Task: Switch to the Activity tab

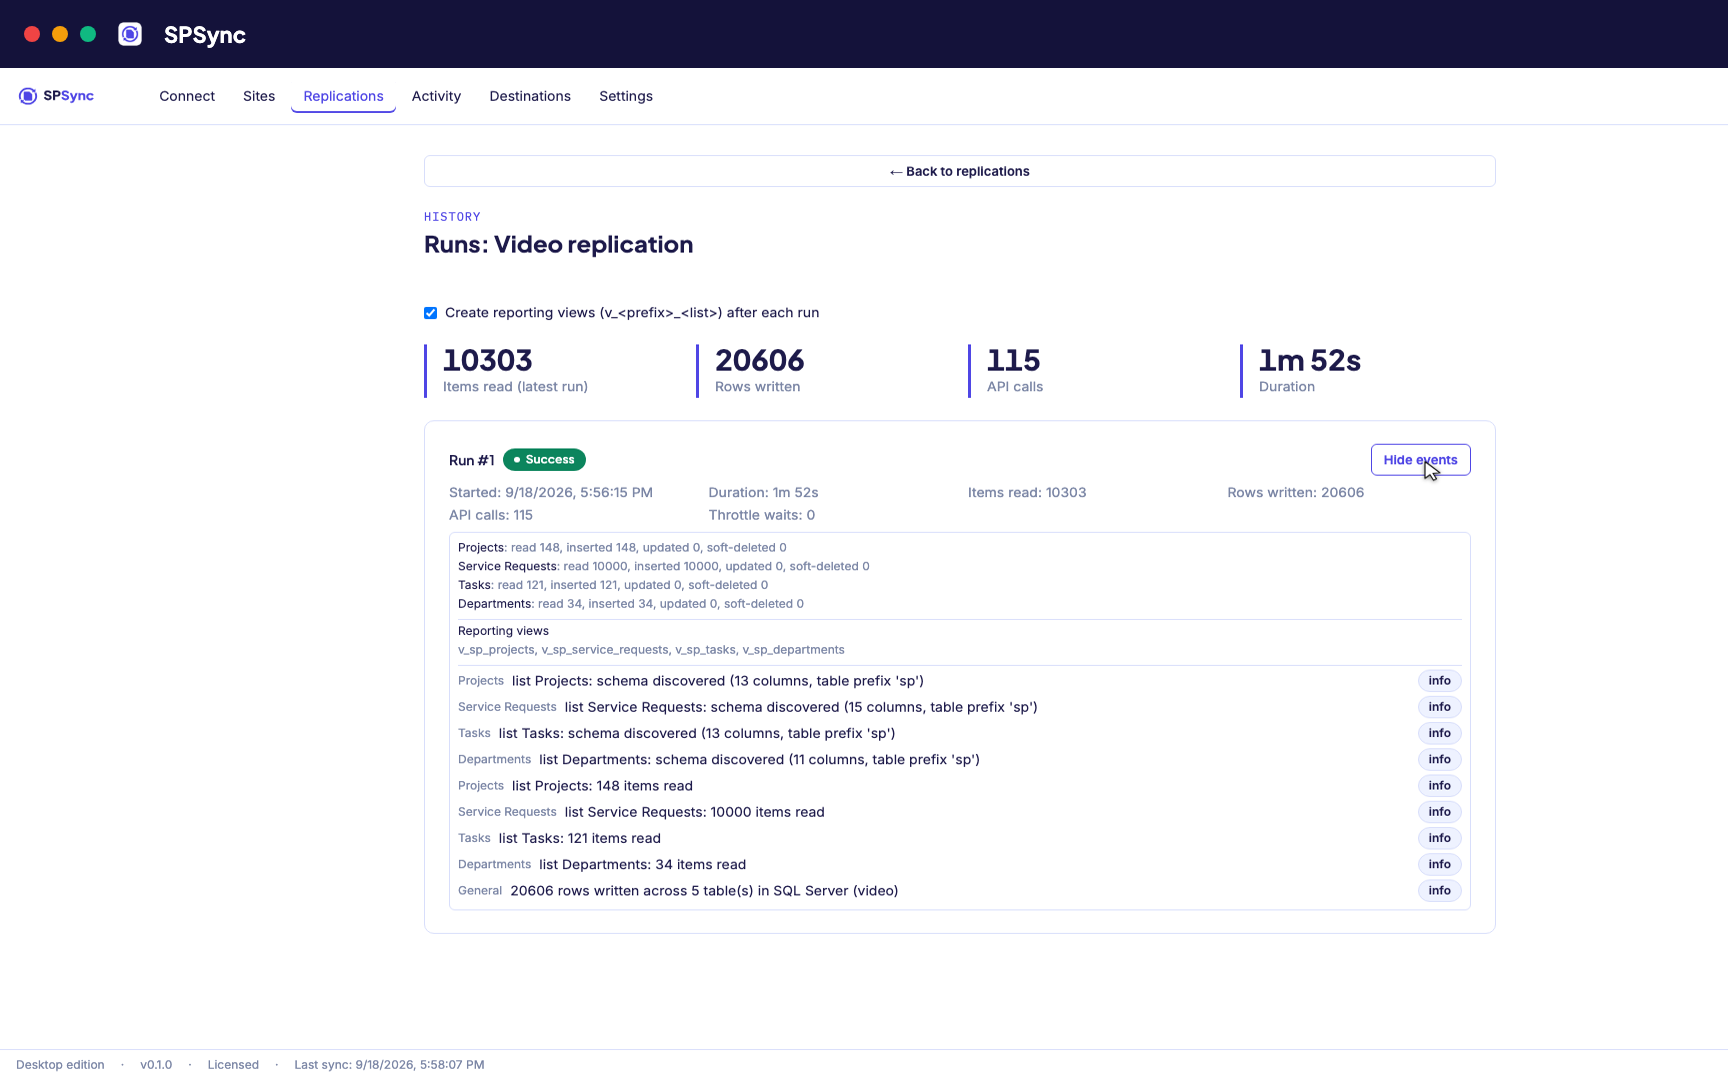Action: pyautogui.click(x=436, y=96)
